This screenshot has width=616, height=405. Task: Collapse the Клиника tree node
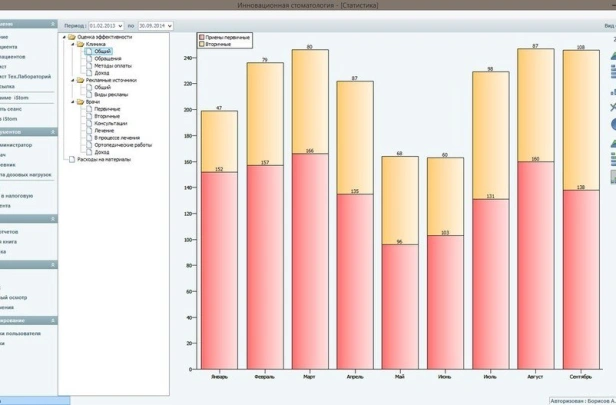(x=74, y=43)
